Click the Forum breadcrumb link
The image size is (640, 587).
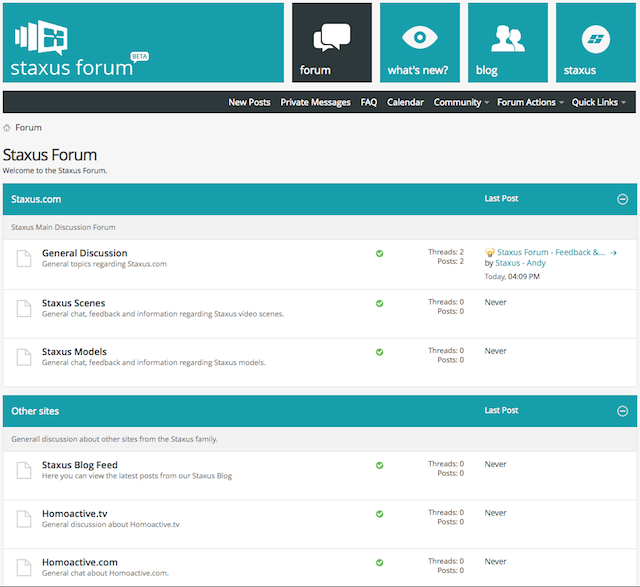[x=28, y=128]
